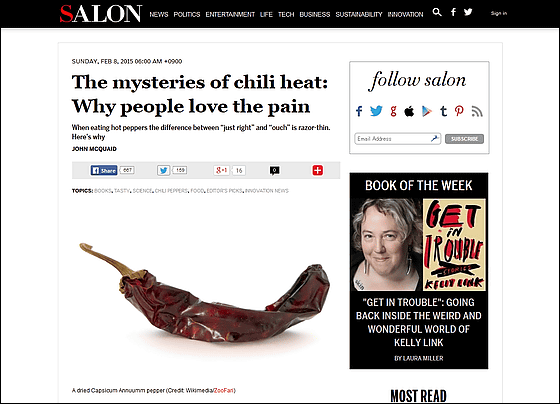Click the red plus more-sharing icon

tap(318, 170)
